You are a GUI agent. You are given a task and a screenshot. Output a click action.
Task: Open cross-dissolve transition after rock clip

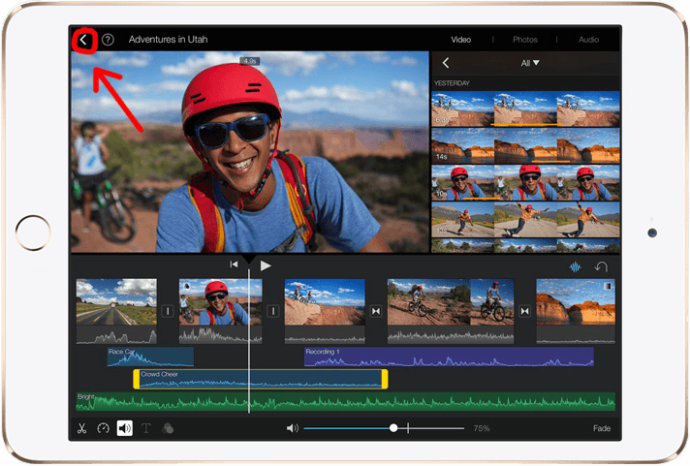[x=376, y=311]
